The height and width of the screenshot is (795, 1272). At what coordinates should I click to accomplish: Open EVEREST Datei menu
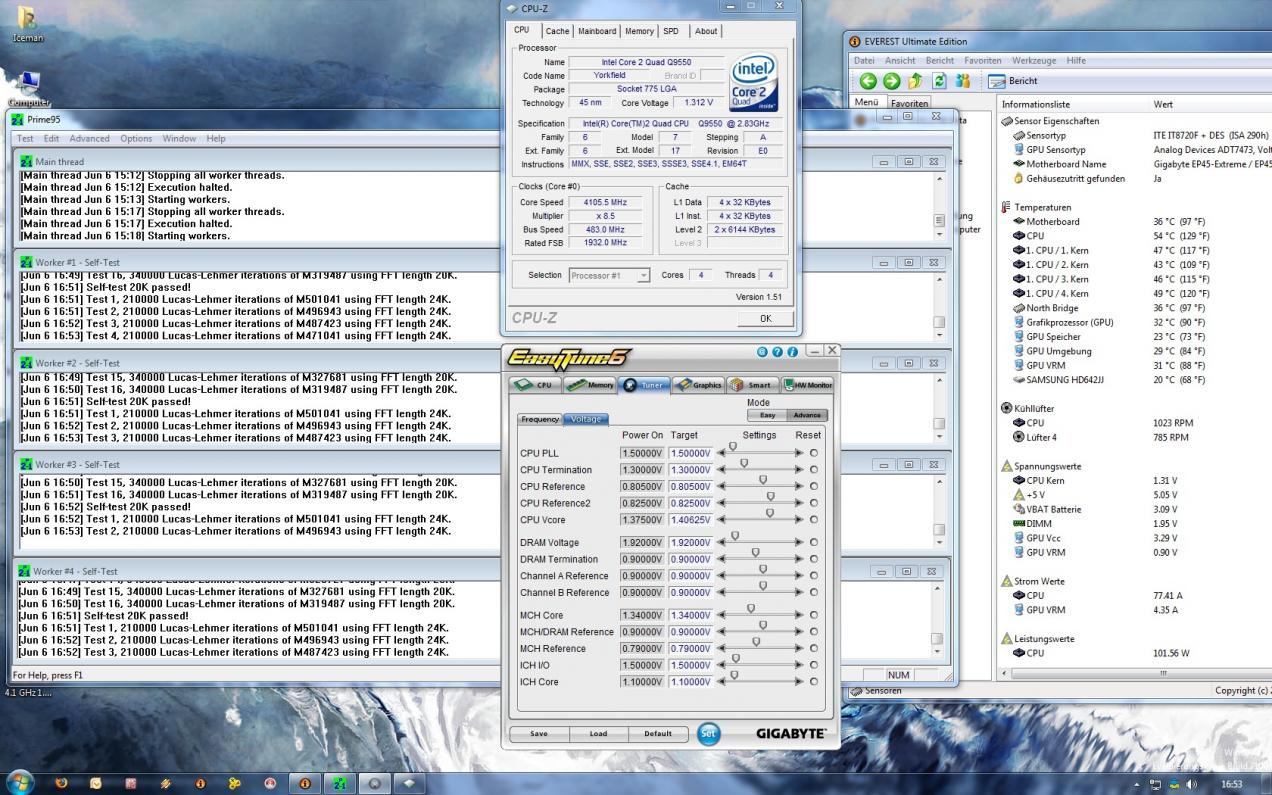[x=864, y=60]
